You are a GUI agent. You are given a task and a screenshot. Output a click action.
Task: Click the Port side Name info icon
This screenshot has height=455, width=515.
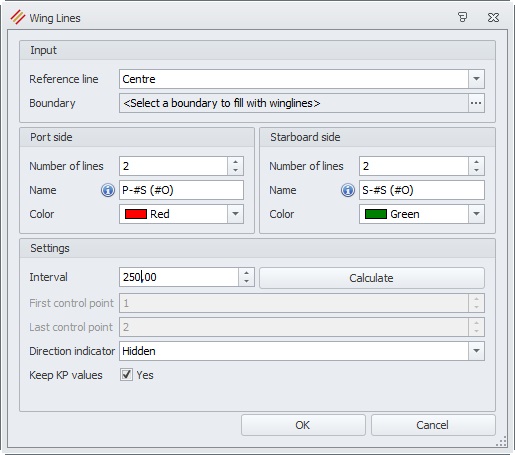[x=108, y=190]
